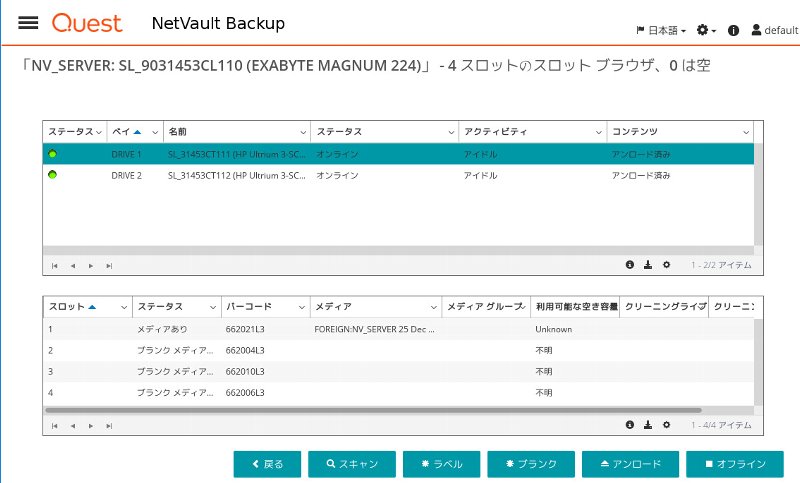Go to first page in slots table

[55, 426]
